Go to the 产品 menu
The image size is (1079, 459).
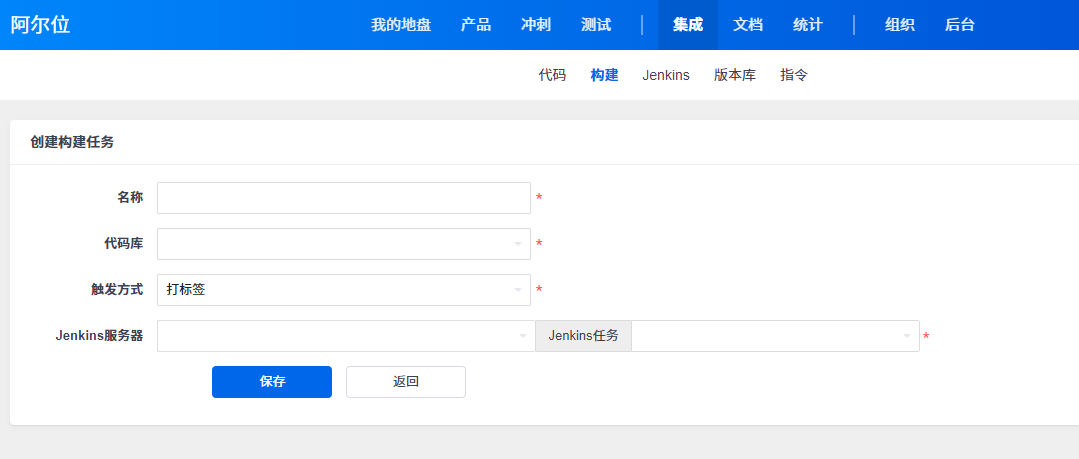click(476, 25)
